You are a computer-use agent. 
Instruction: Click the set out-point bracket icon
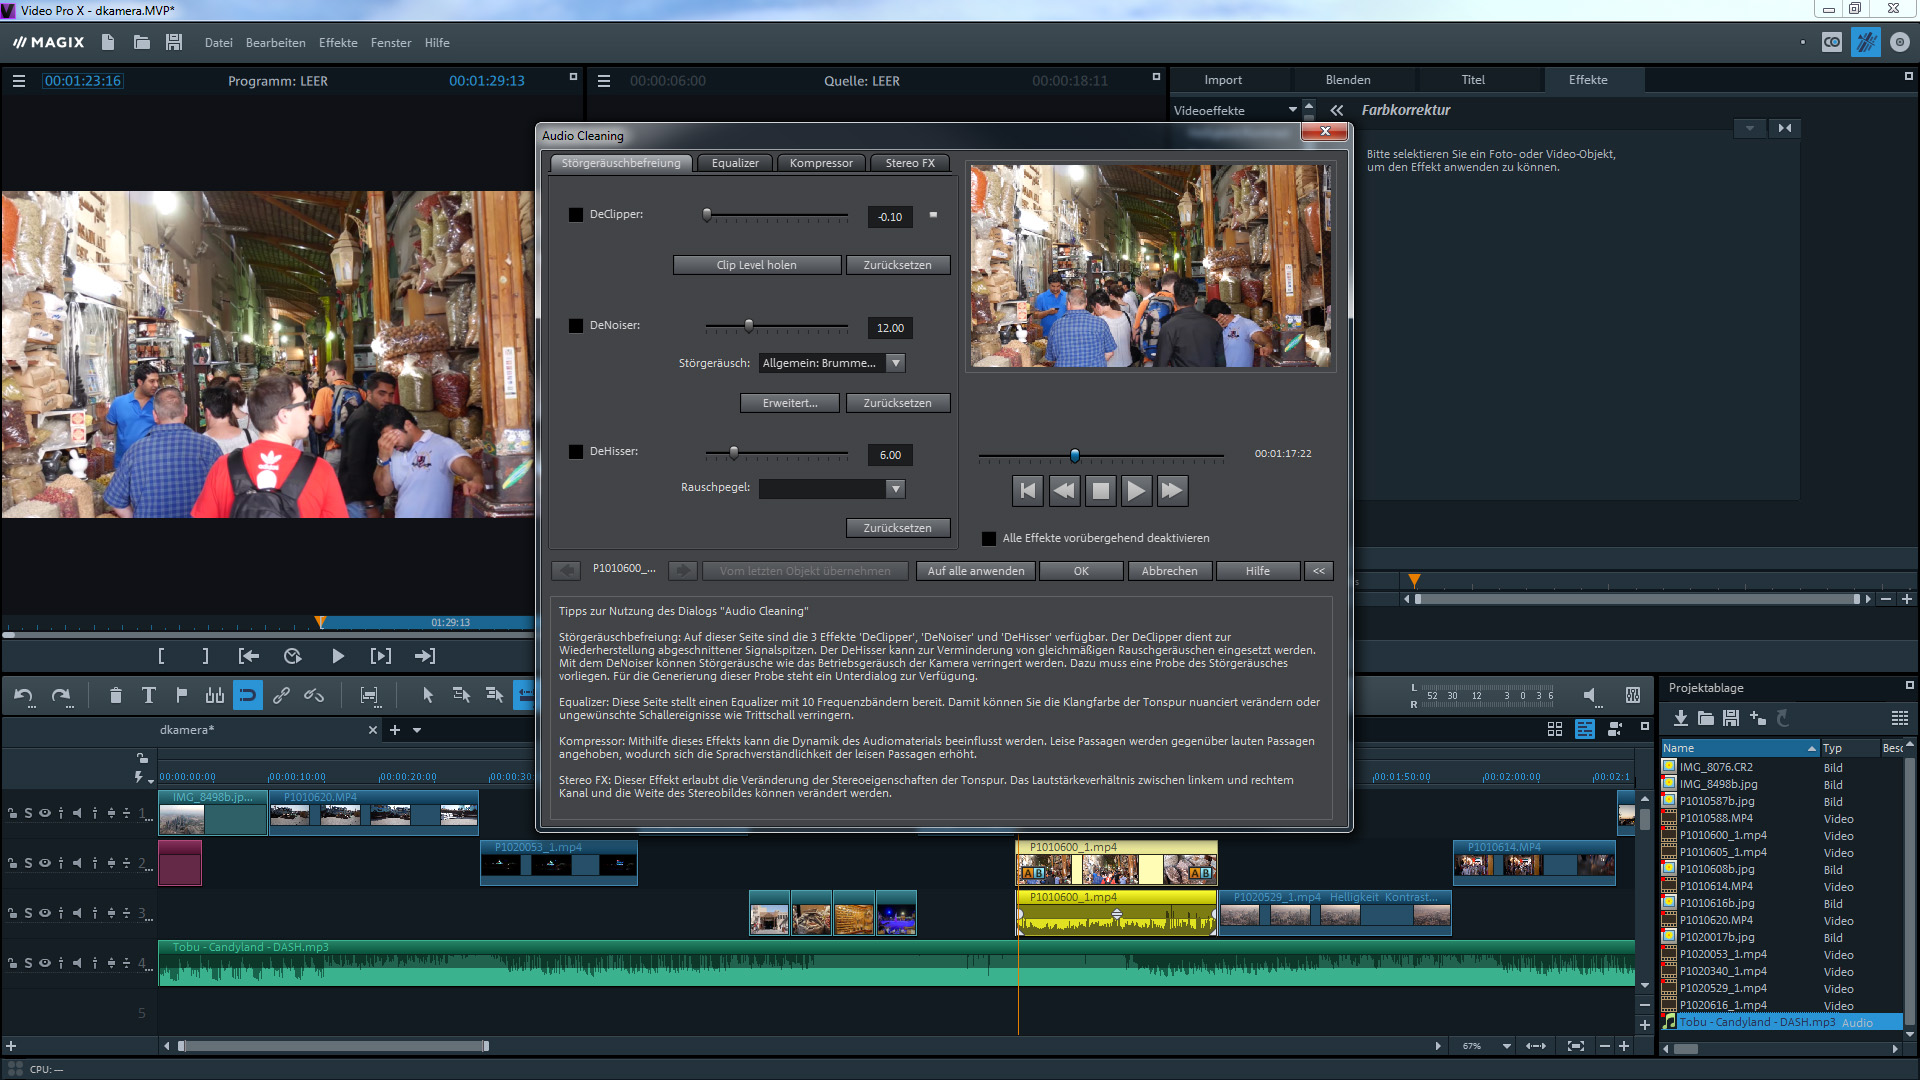click(205, 656)
